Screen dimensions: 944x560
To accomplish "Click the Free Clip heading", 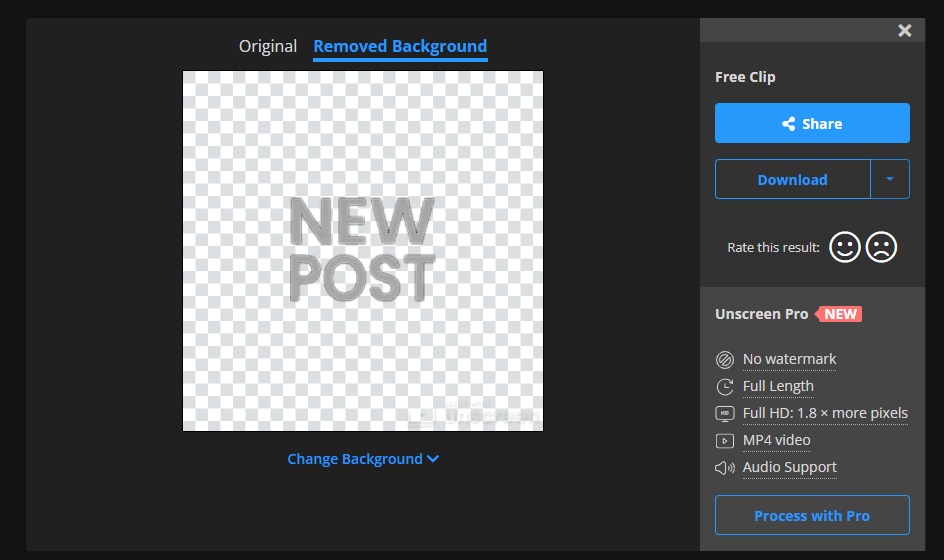I will (x=745, y=77).
